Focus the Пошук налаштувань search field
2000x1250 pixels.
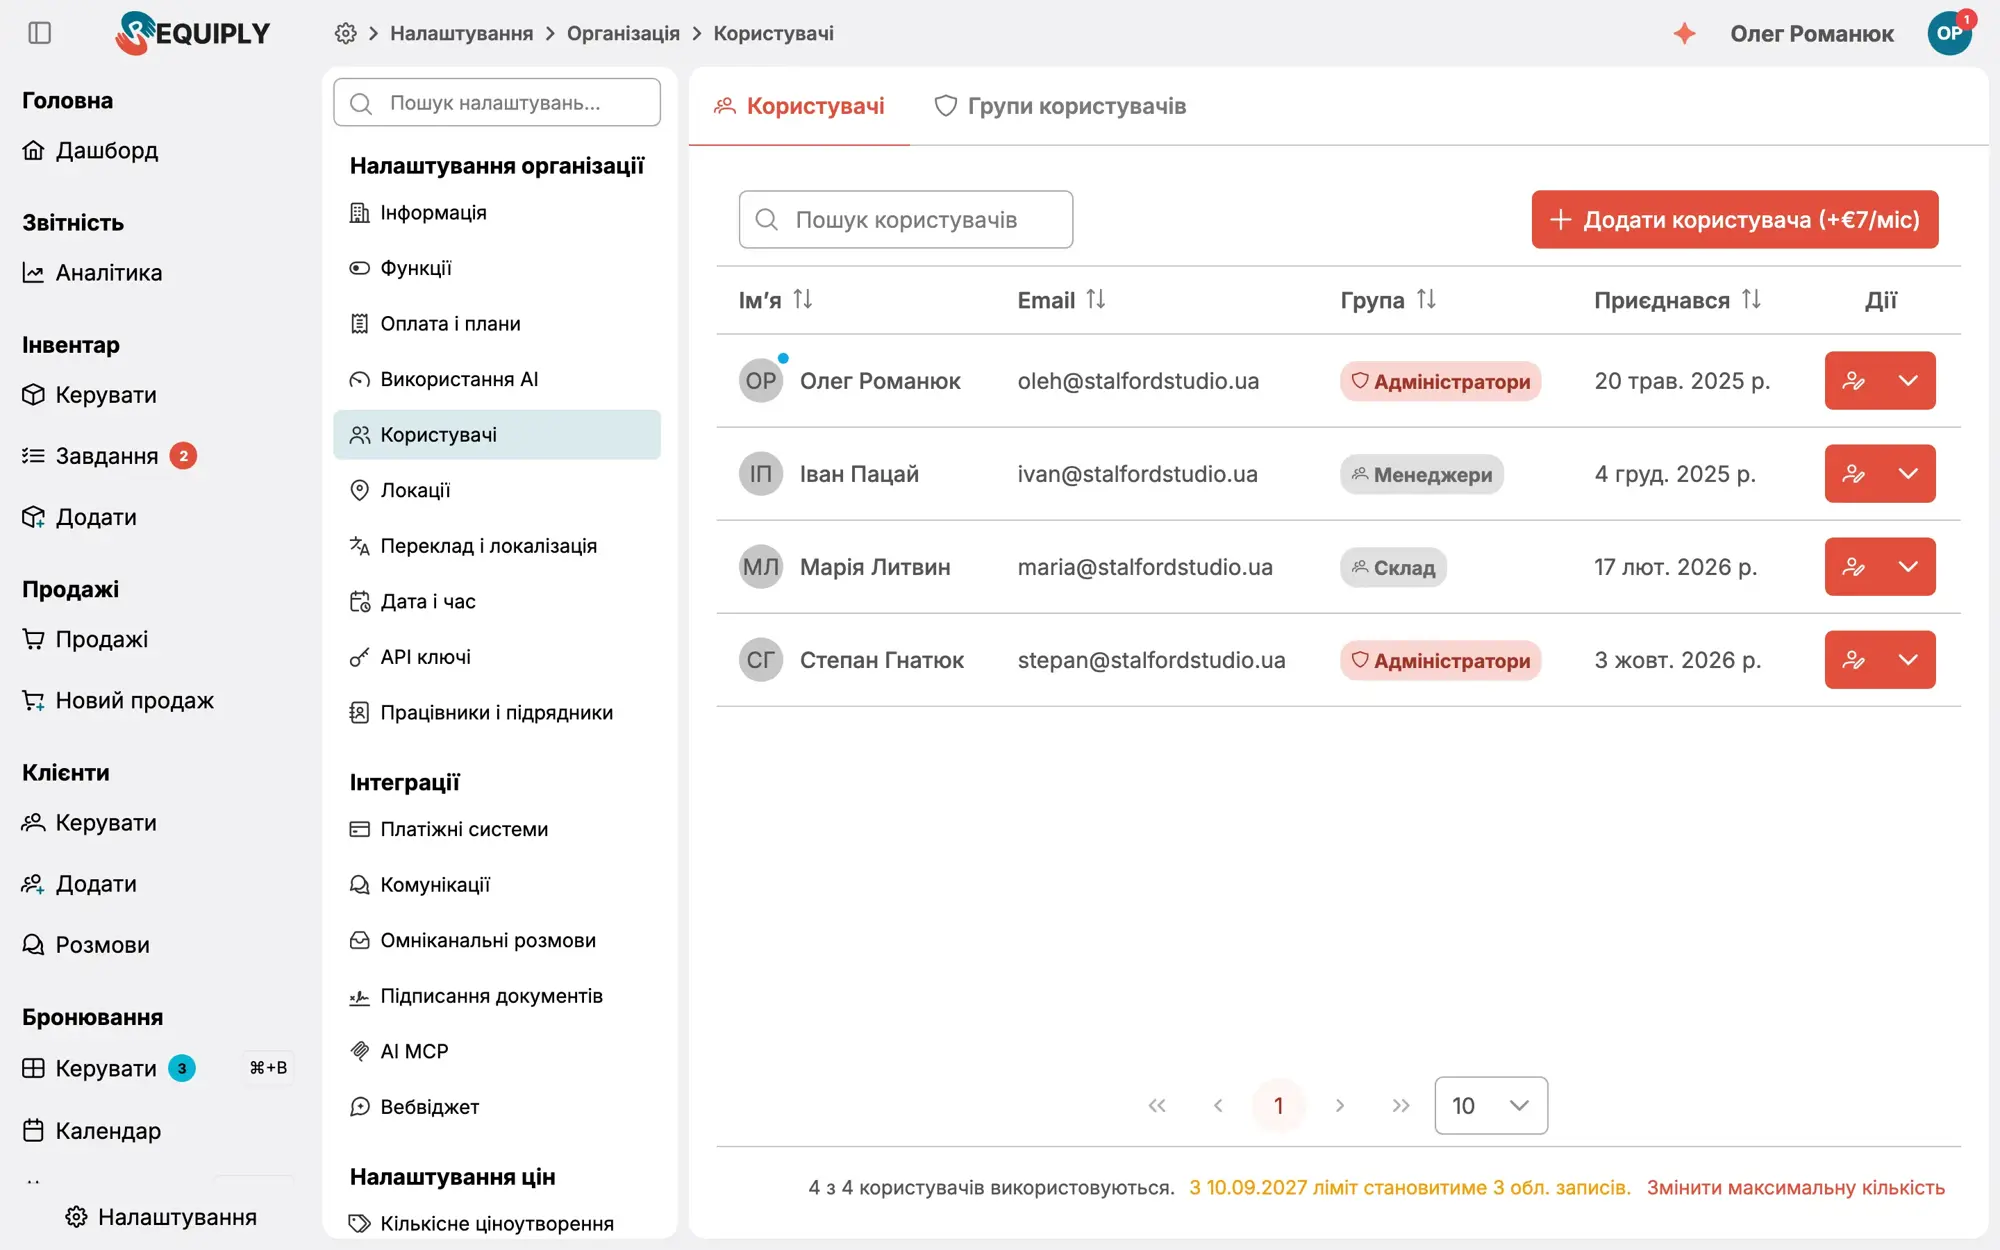point(497,103)
